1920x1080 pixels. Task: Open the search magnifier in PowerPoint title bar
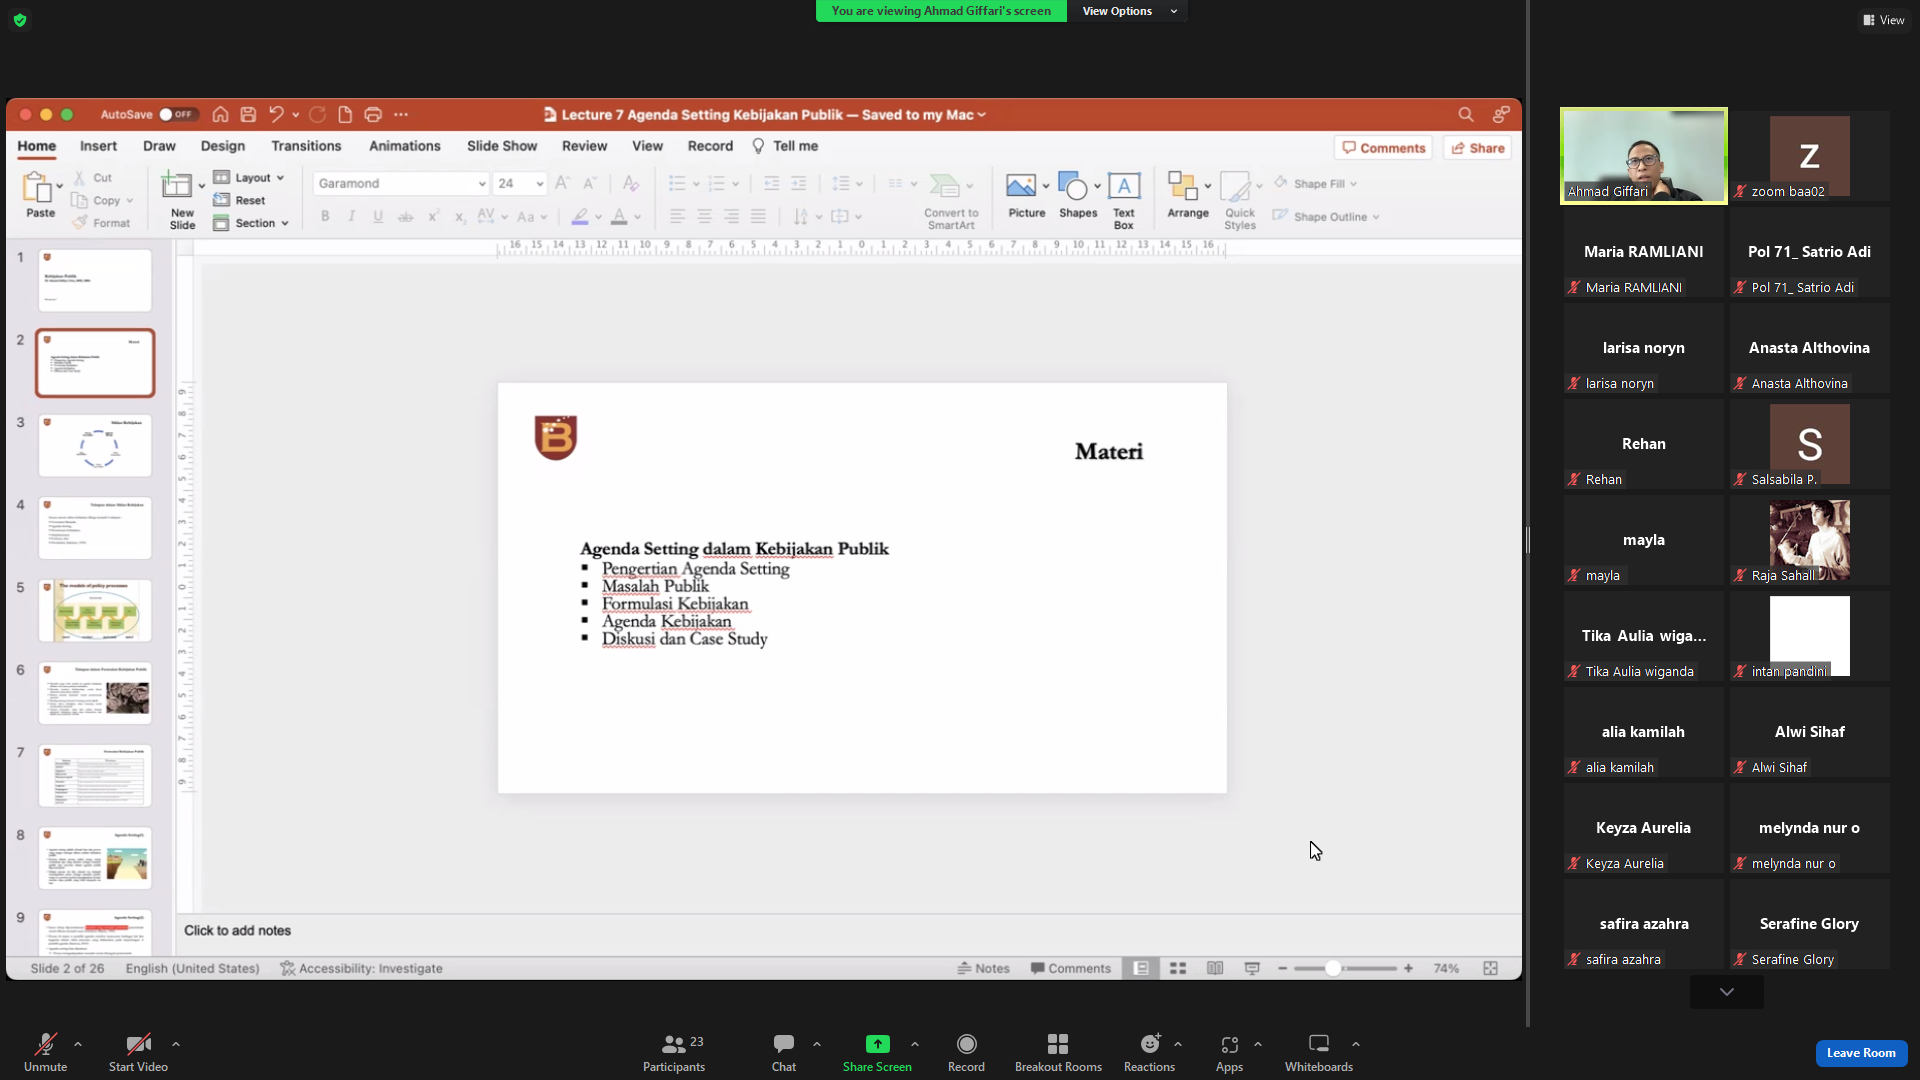1466,114
